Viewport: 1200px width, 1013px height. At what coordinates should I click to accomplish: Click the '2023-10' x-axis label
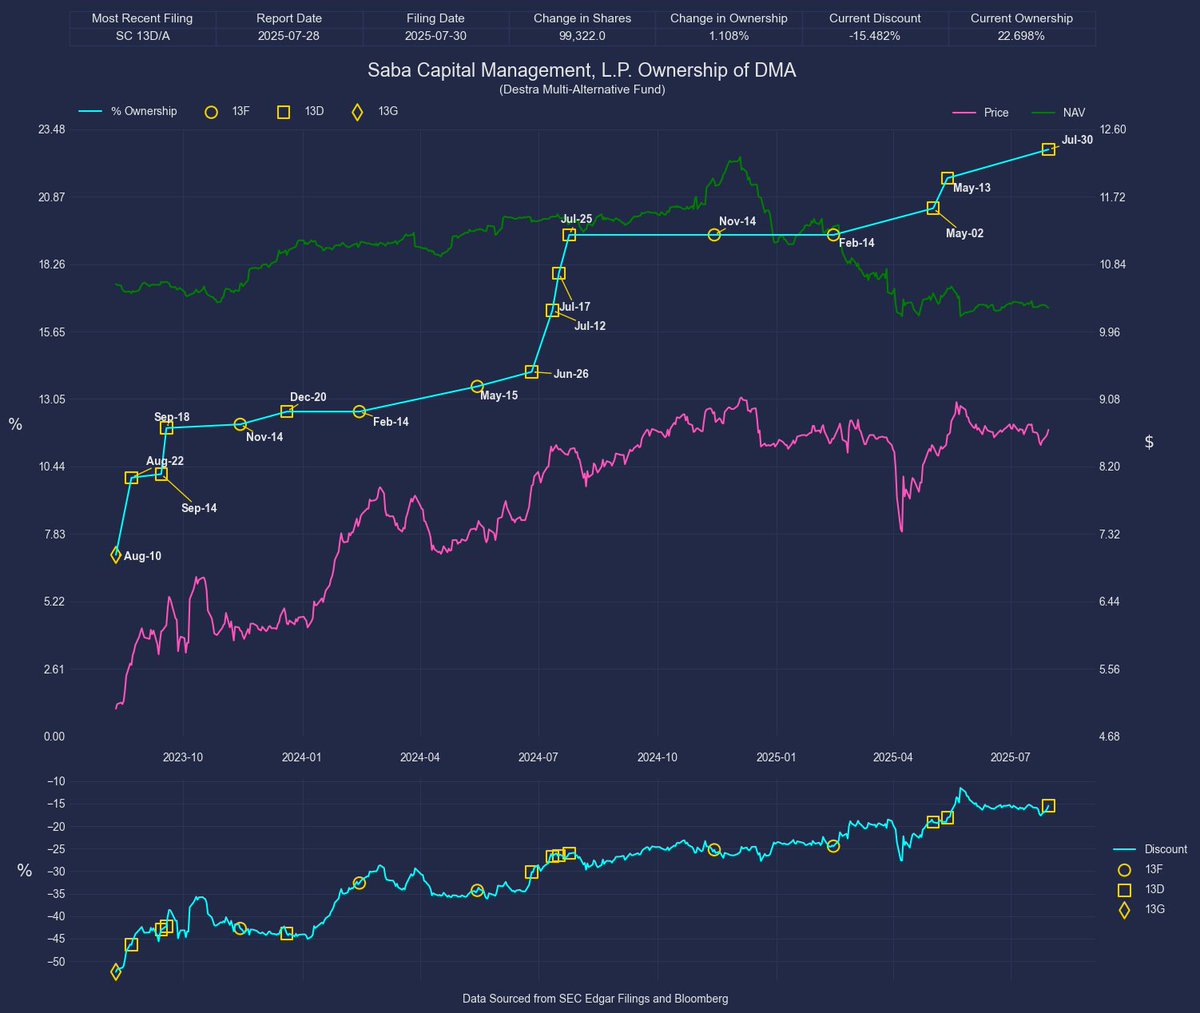coord(183,757)
